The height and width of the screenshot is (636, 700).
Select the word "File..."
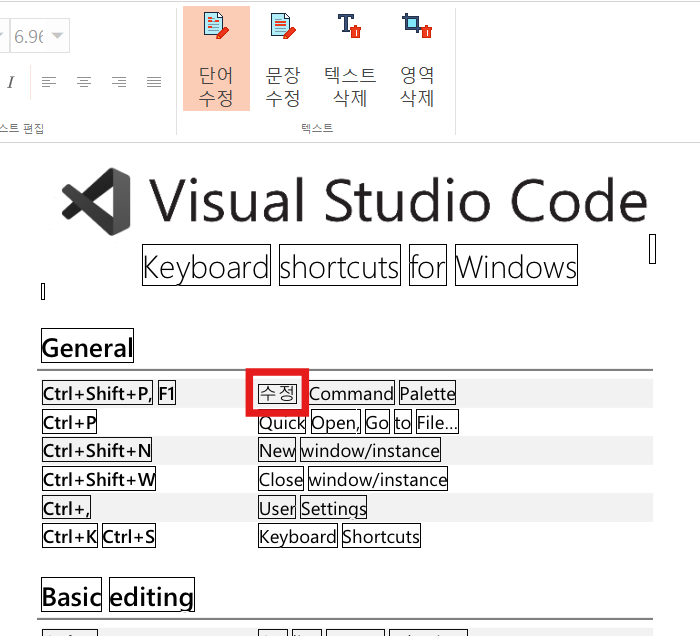(437, 422)
